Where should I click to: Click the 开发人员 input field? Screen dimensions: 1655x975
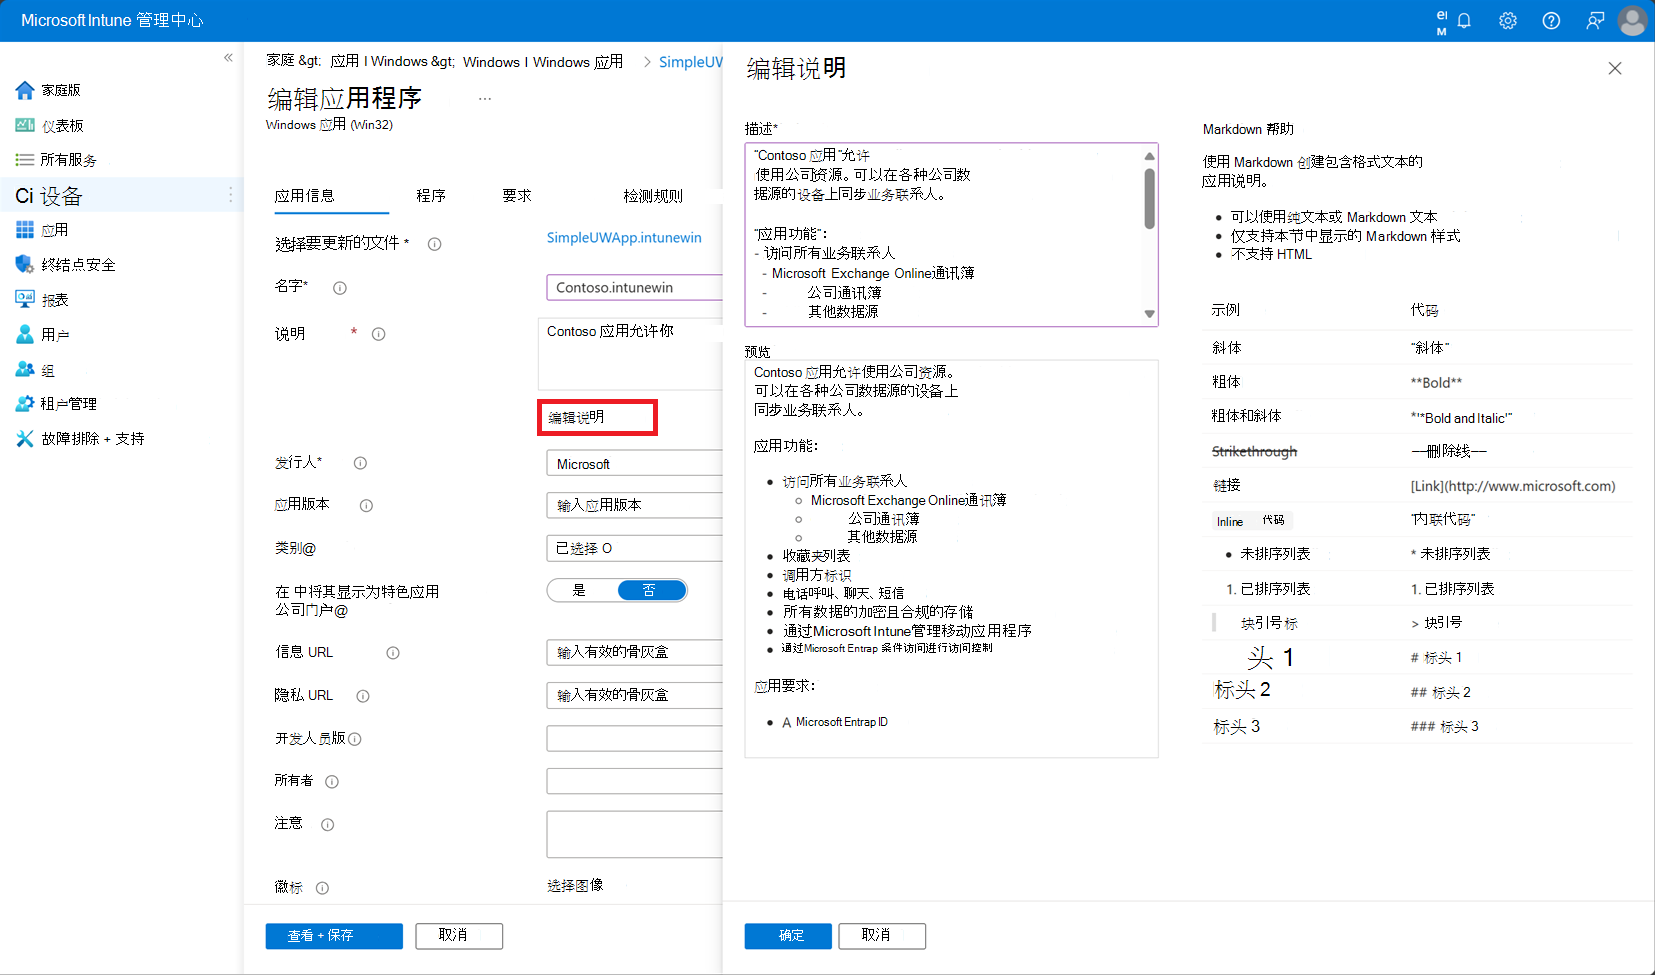tap(634, 738)
